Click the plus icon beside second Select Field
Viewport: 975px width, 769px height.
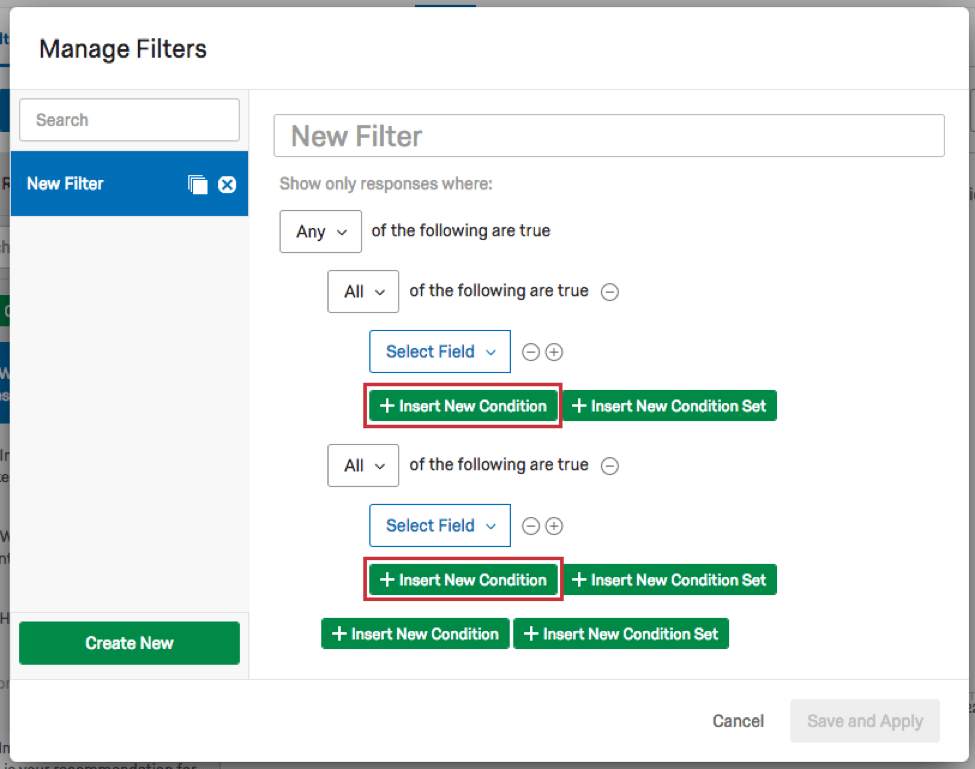coord(555,525)
